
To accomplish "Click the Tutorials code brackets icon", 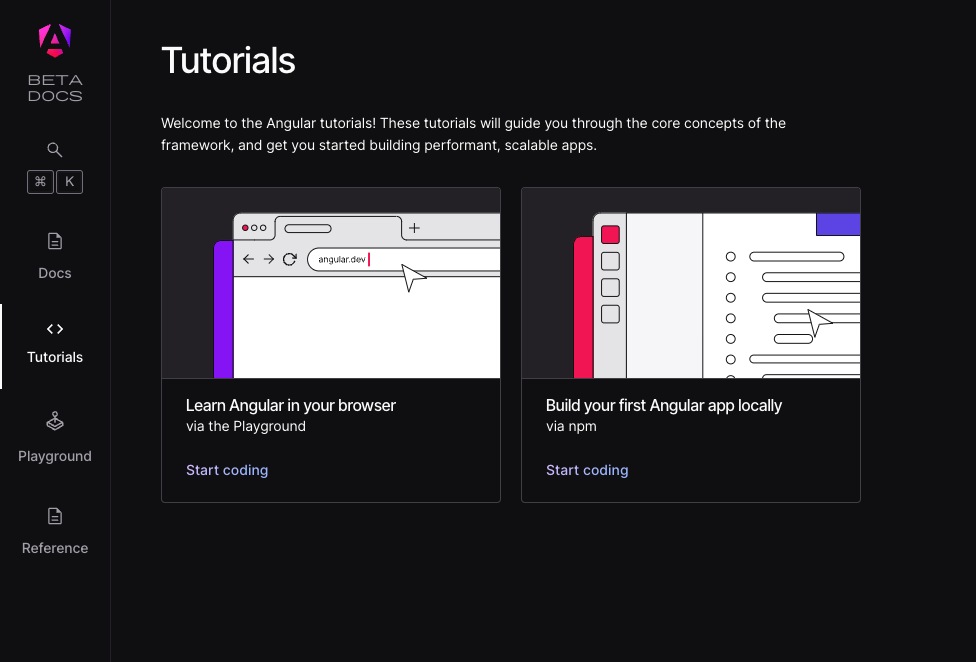I will [54, 329].
